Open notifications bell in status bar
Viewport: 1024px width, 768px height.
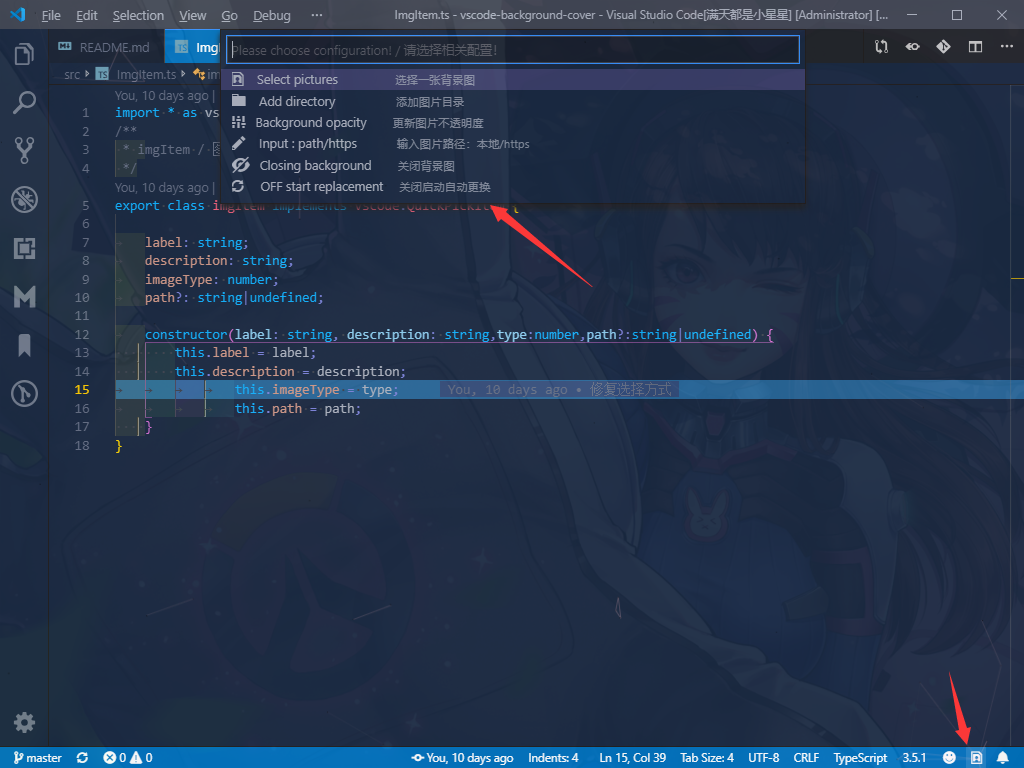coord(1002,758)
